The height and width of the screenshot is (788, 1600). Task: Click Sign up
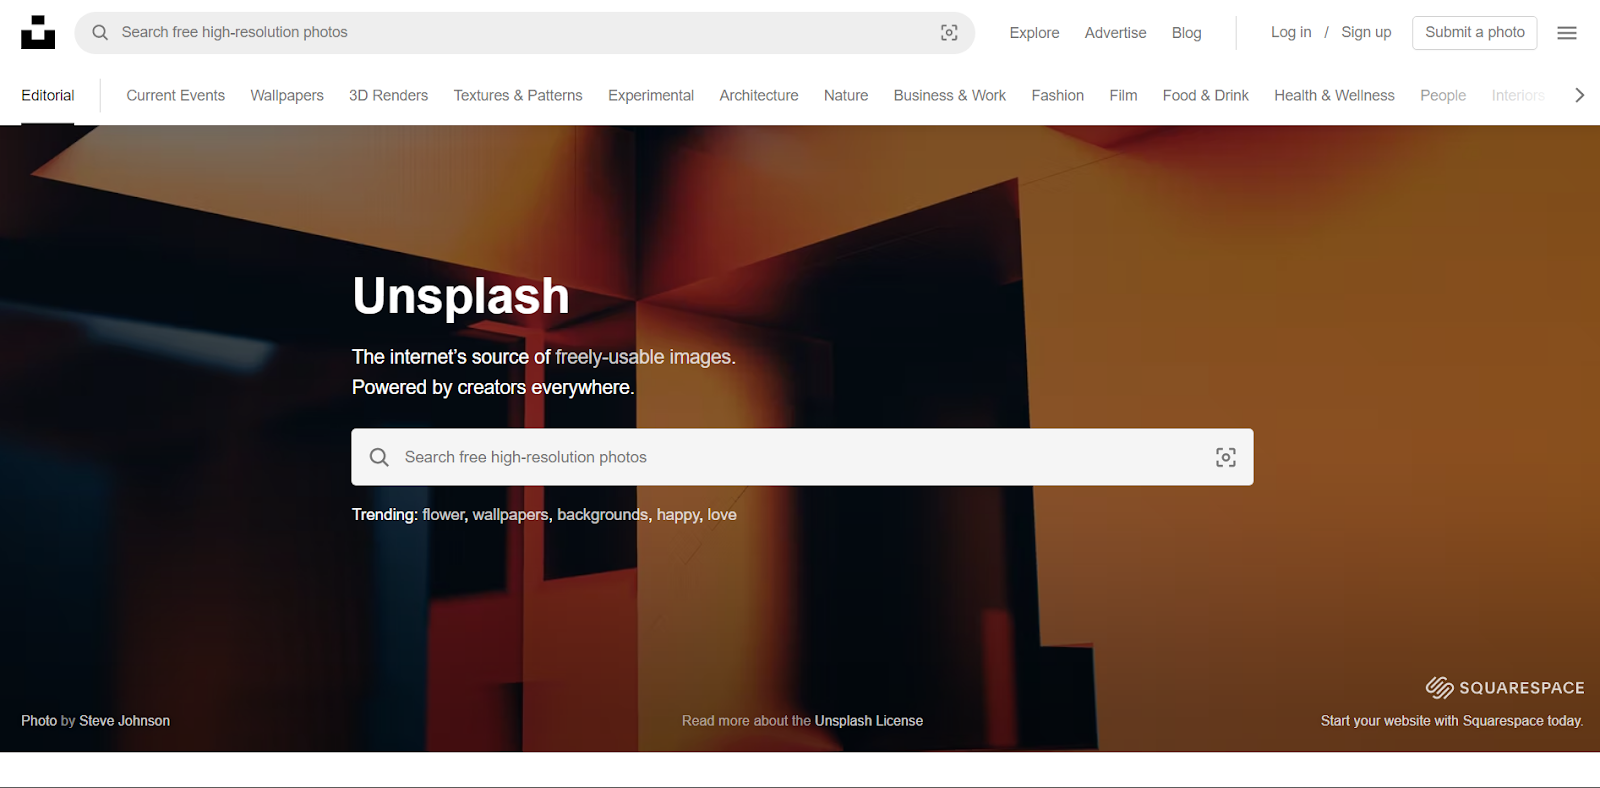point(1366,32)
